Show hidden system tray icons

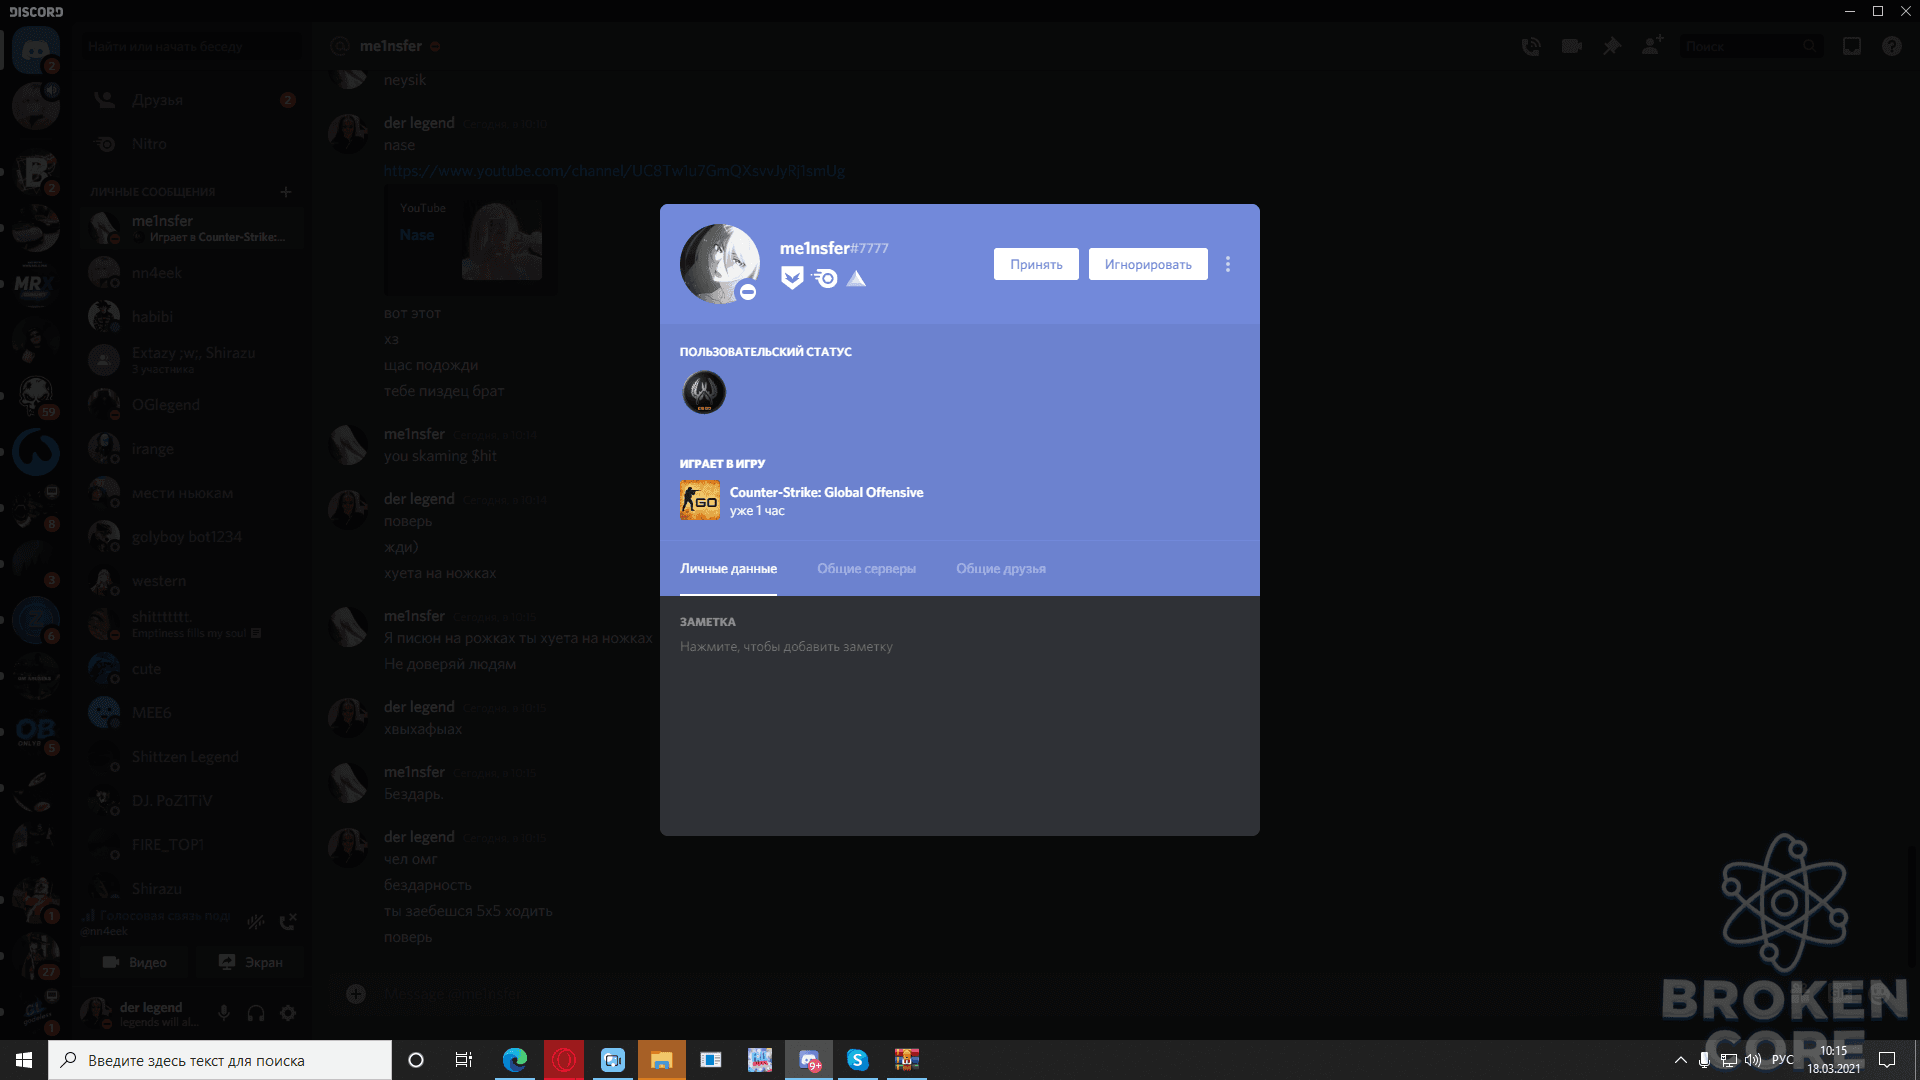[x=1680, y=1060]
